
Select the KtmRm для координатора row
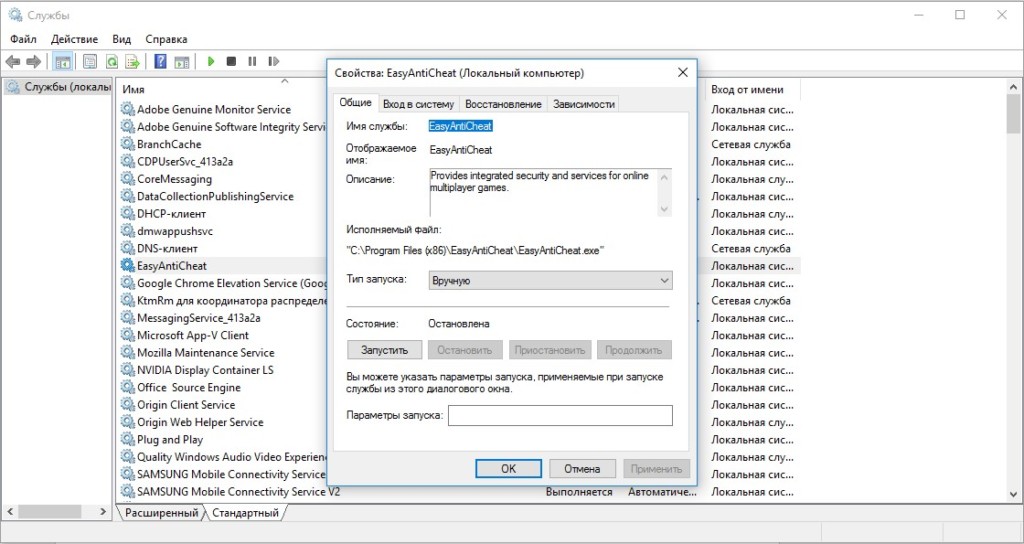click(x=223, y=300)
